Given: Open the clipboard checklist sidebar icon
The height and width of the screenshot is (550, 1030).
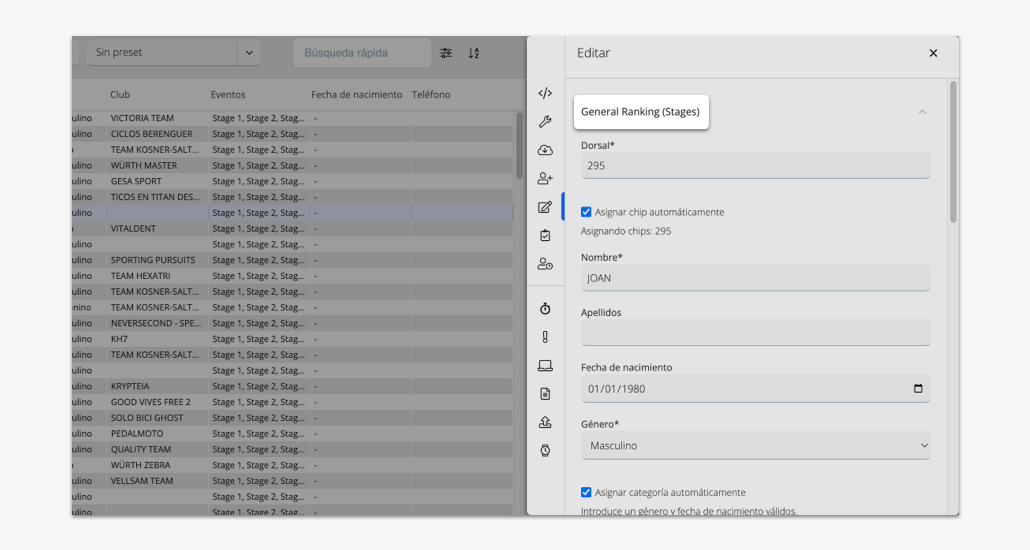Looking at the screenshot, I should point(545,235).
